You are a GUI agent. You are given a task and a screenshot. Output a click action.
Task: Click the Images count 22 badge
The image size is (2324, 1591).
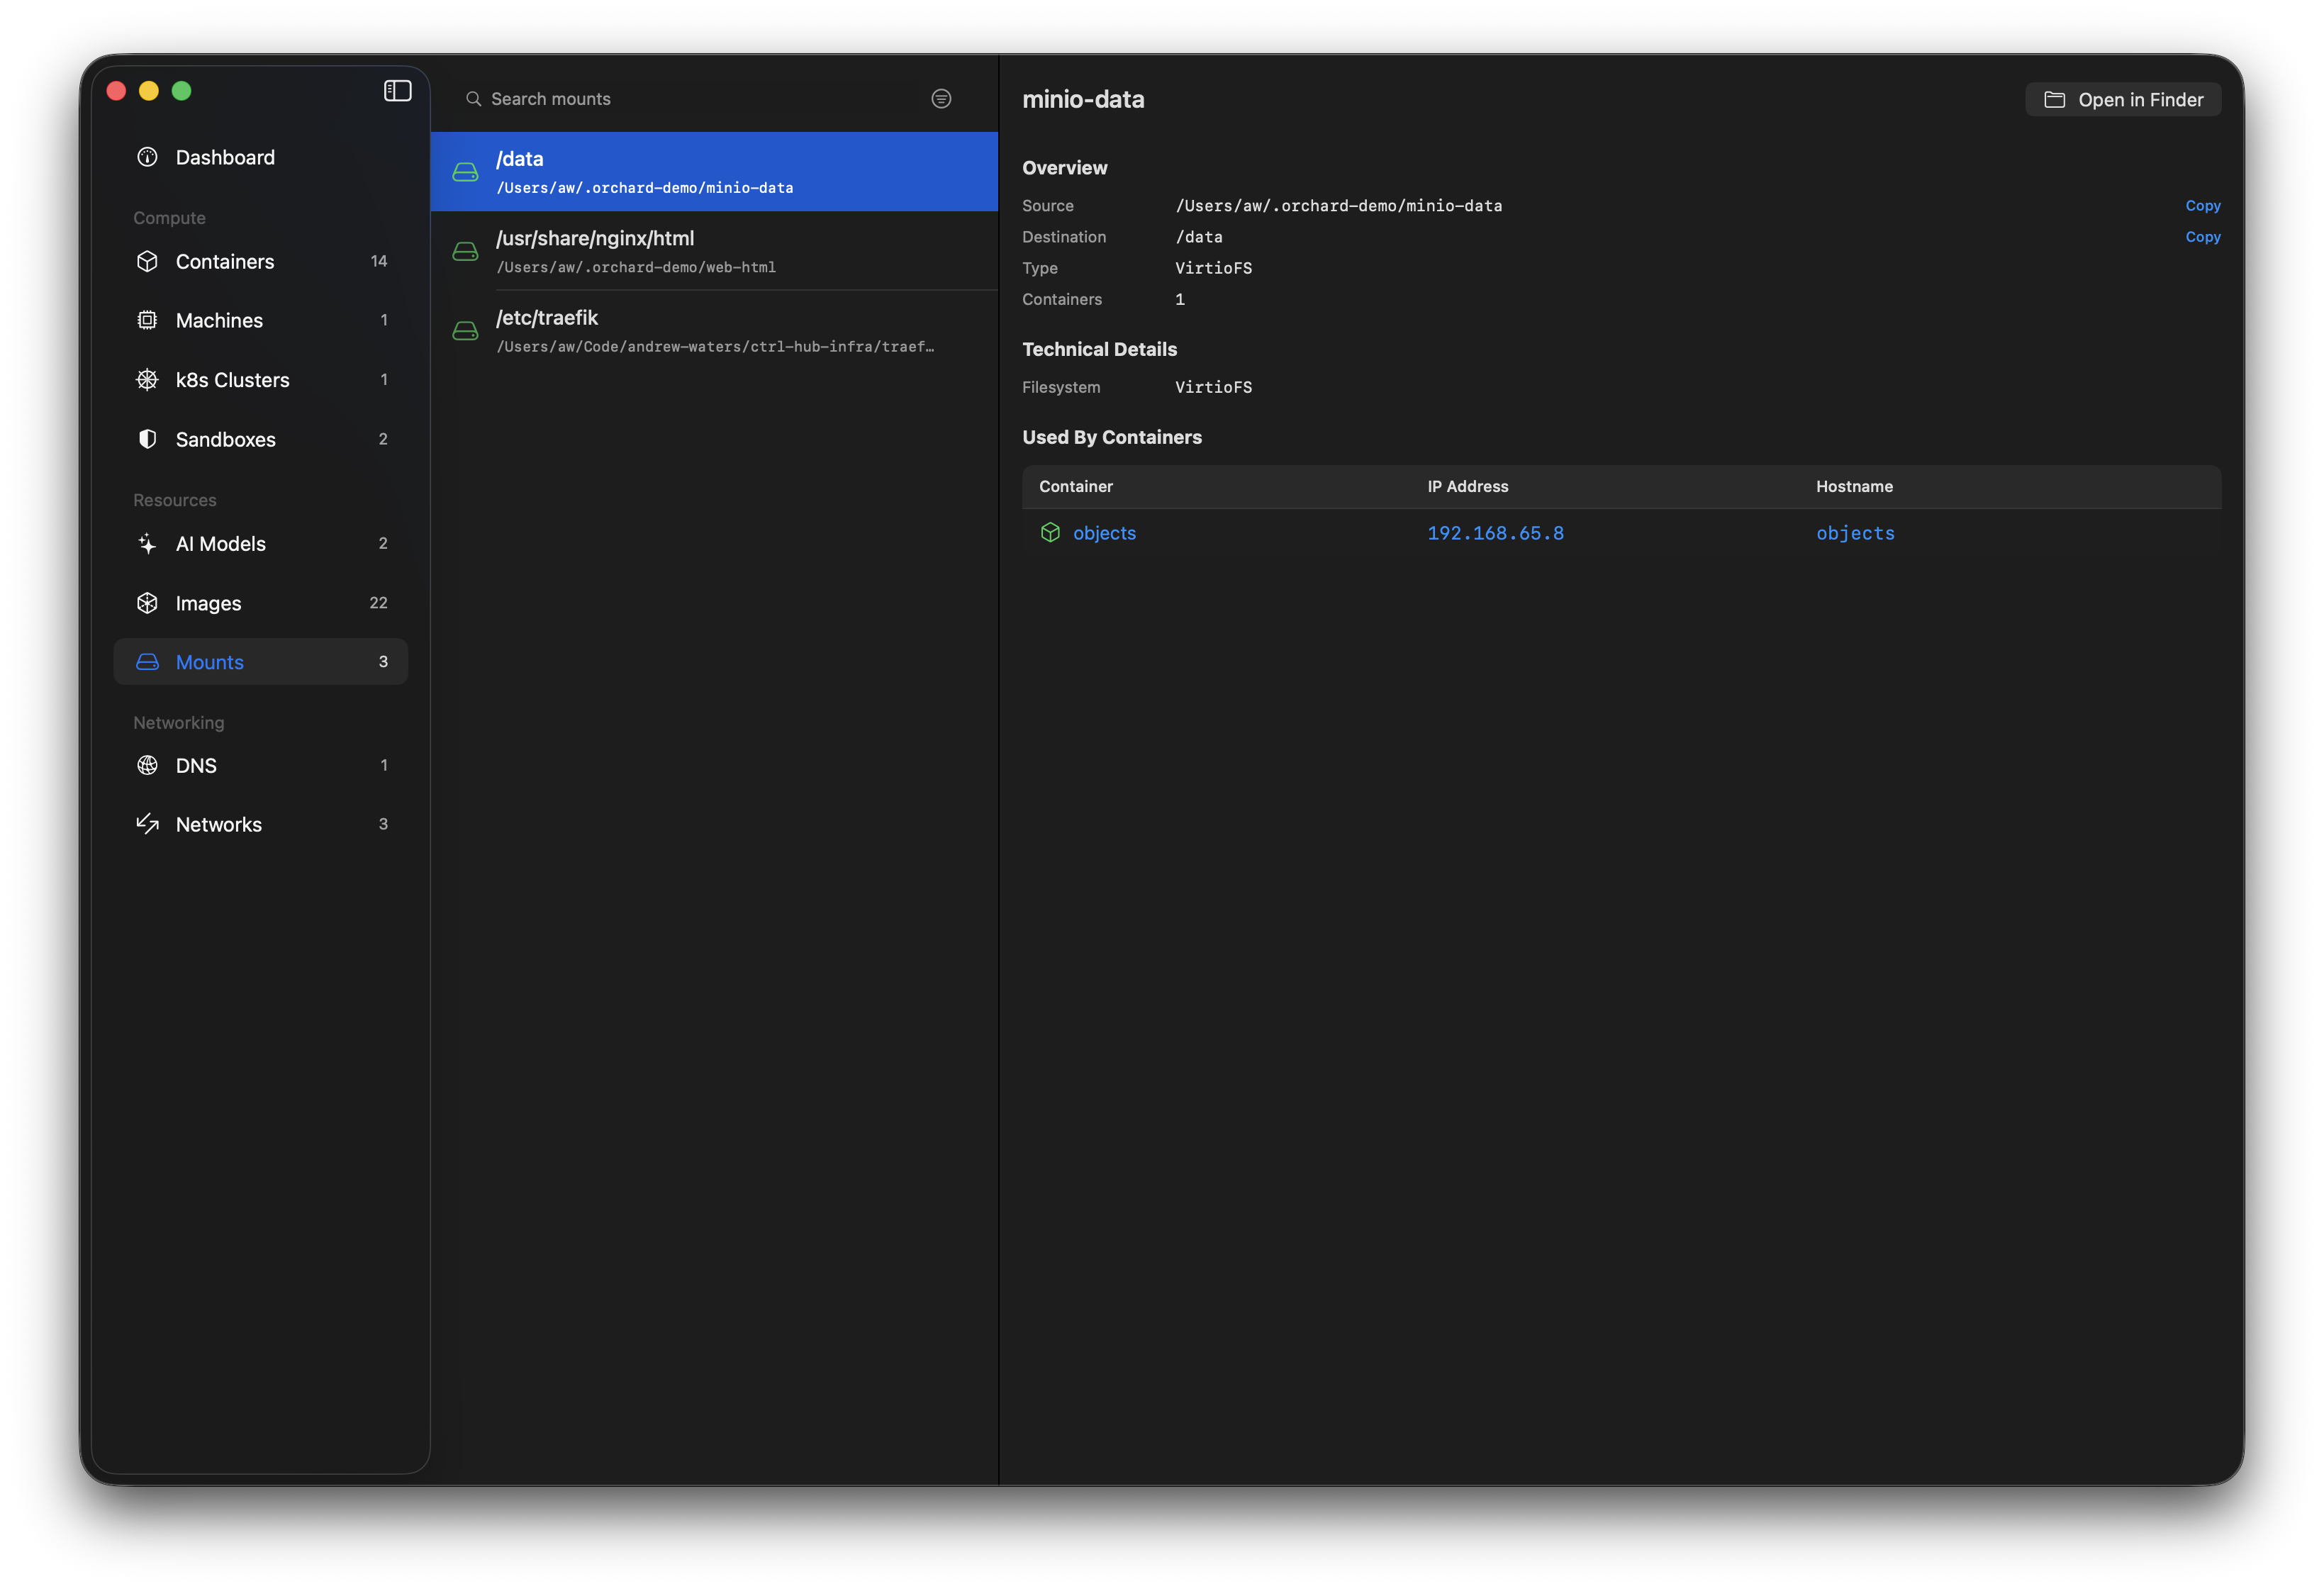coord(378,603)
